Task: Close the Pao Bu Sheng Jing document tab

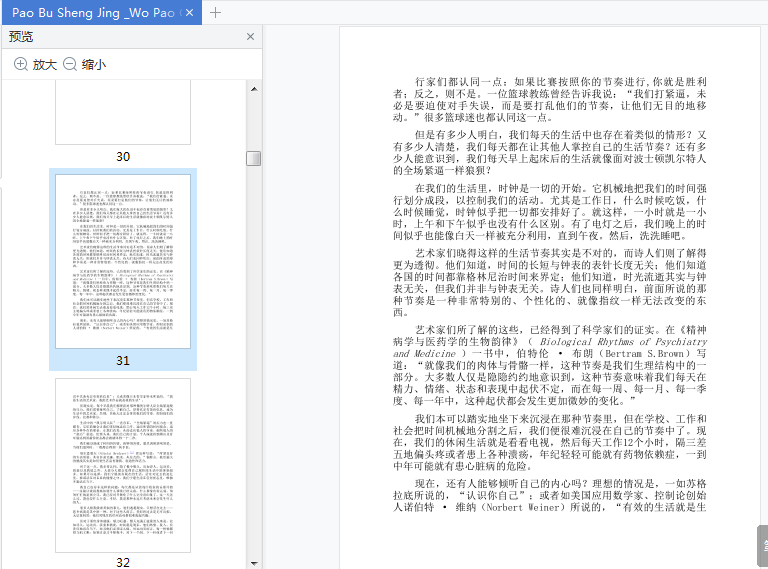Action: [x=190, y=13]
